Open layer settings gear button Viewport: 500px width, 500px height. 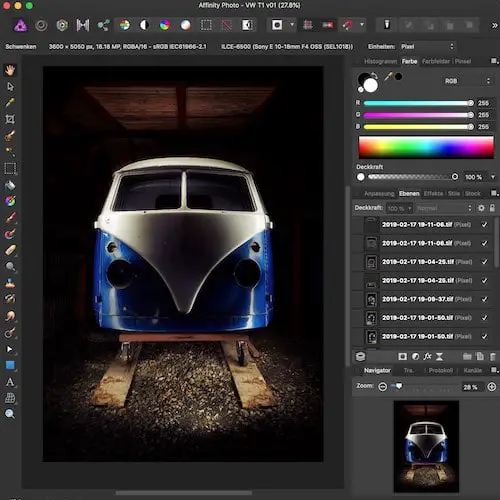tap(481, 208)
